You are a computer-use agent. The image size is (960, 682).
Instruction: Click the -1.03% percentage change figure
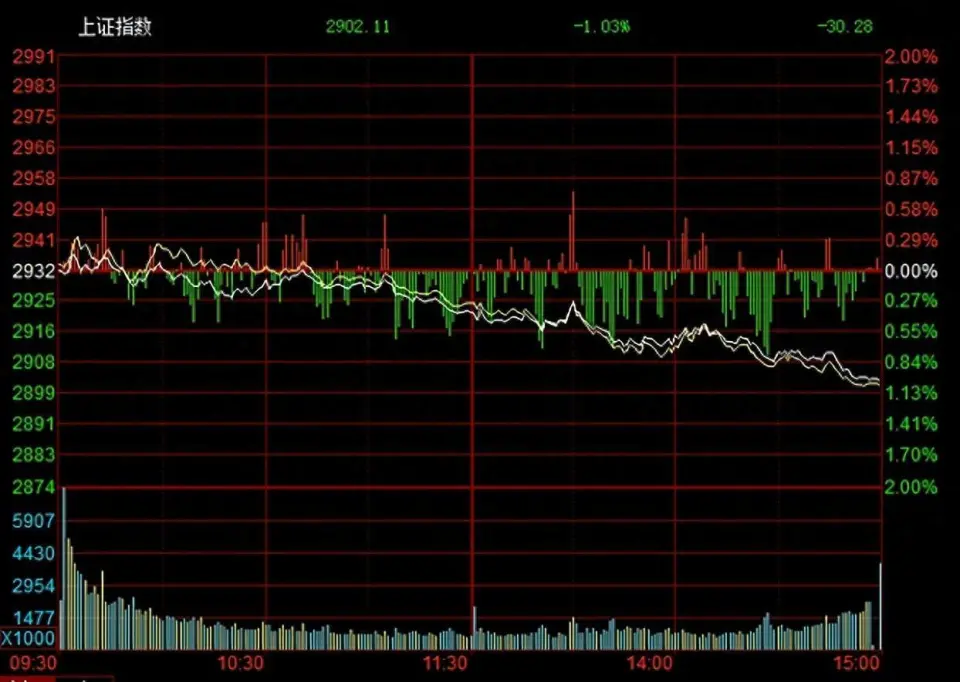[x=601, y=27]
